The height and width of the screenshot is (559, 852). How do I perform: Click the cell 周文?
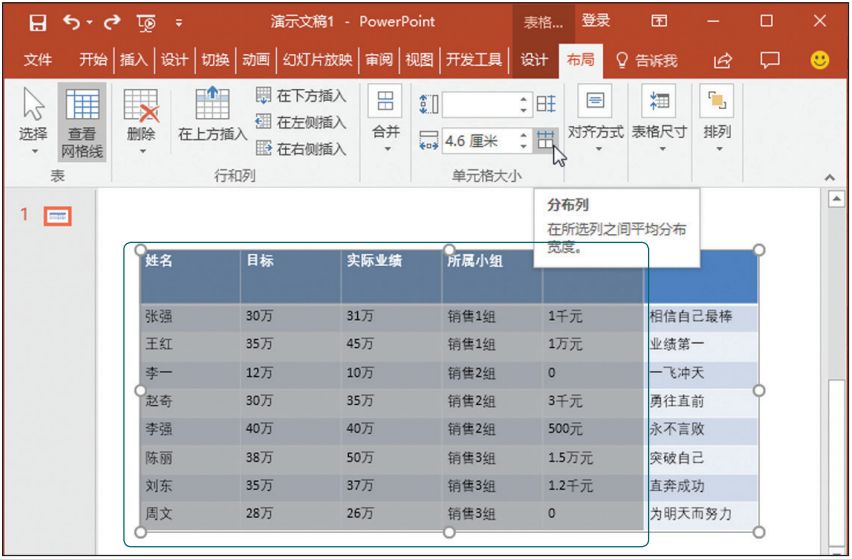[x=190, y=514]
